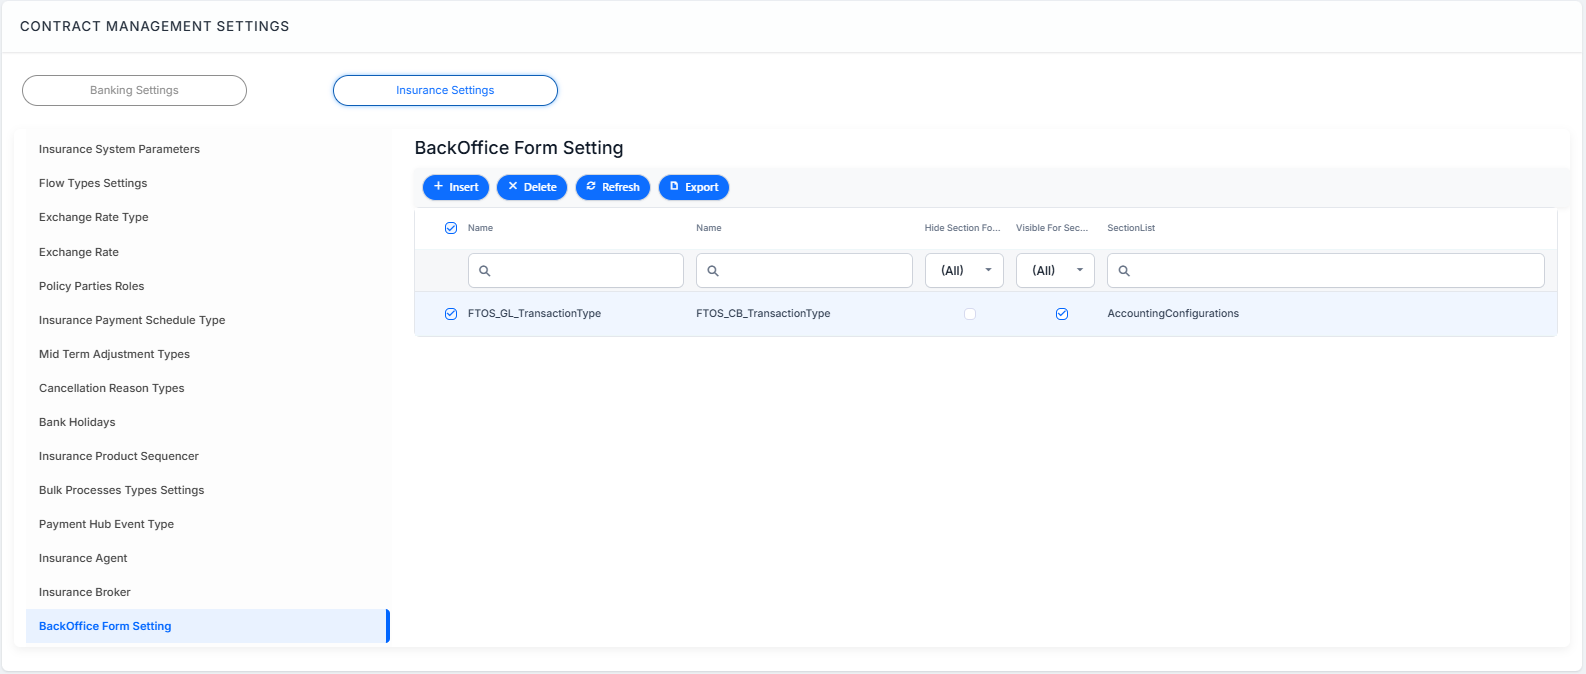Sort by SectionList column header
Viewport: 1586px width, 674px height.
tap(1131, 228)
